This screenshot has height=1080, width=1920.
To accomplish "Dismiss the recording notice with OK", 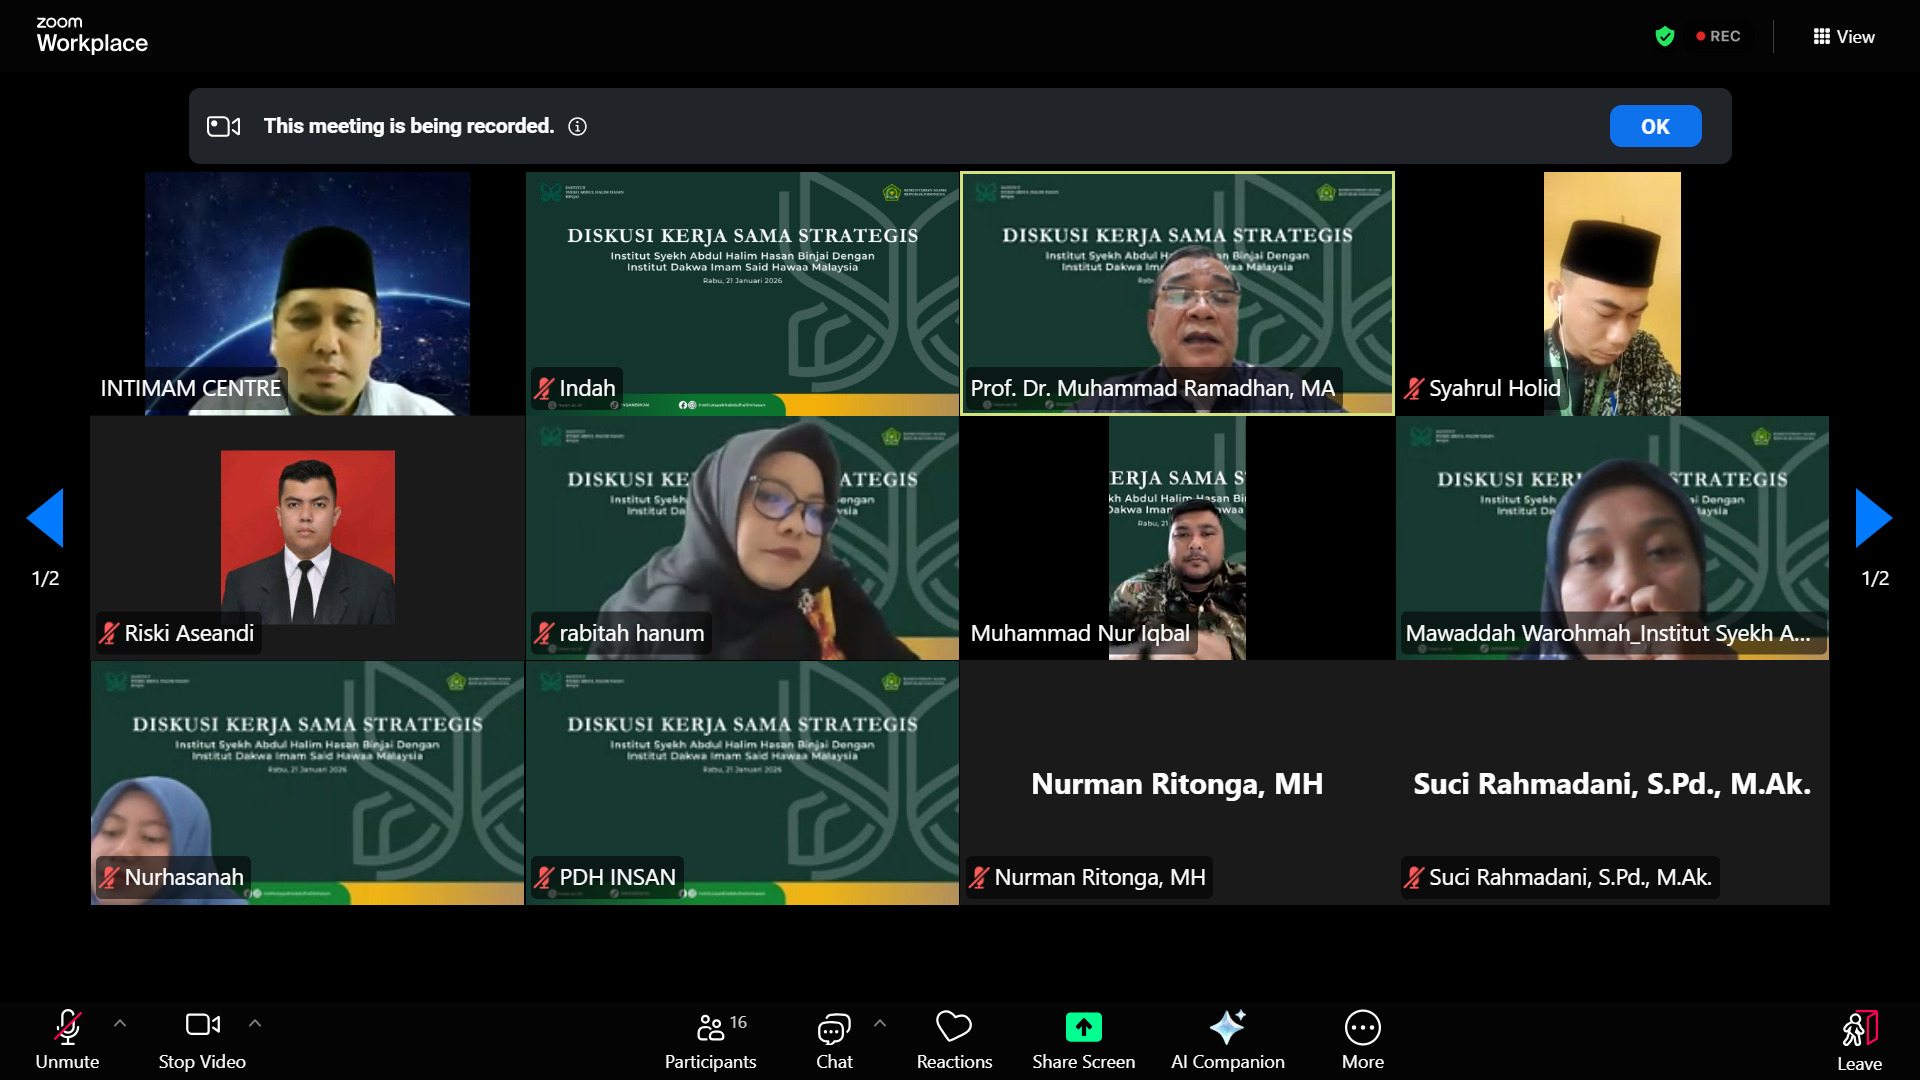I will point(1655,126).
